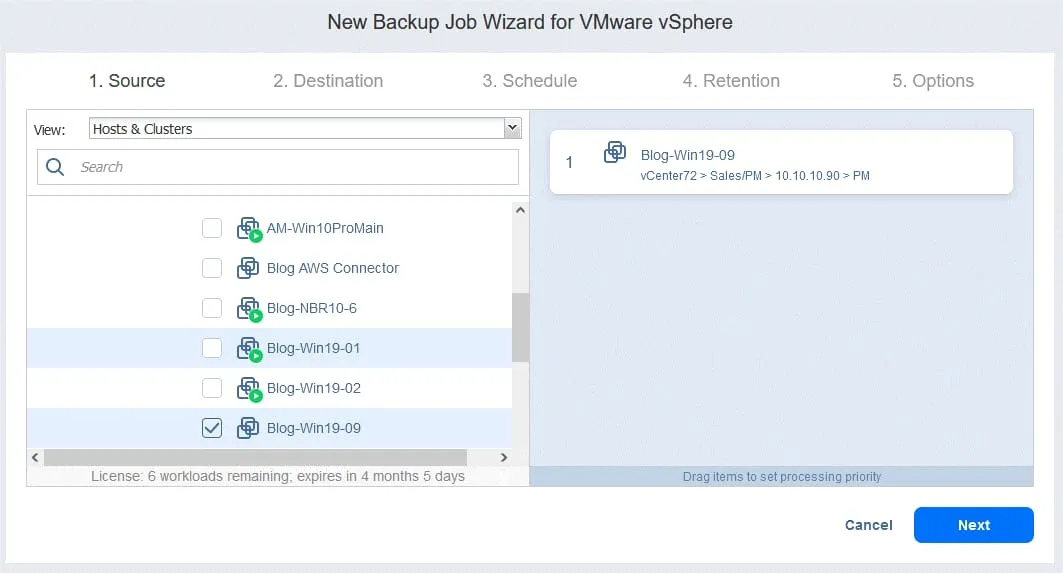Click into the Search input field
This screenshot has width=1063, height=573.
(x=295, y=167)
